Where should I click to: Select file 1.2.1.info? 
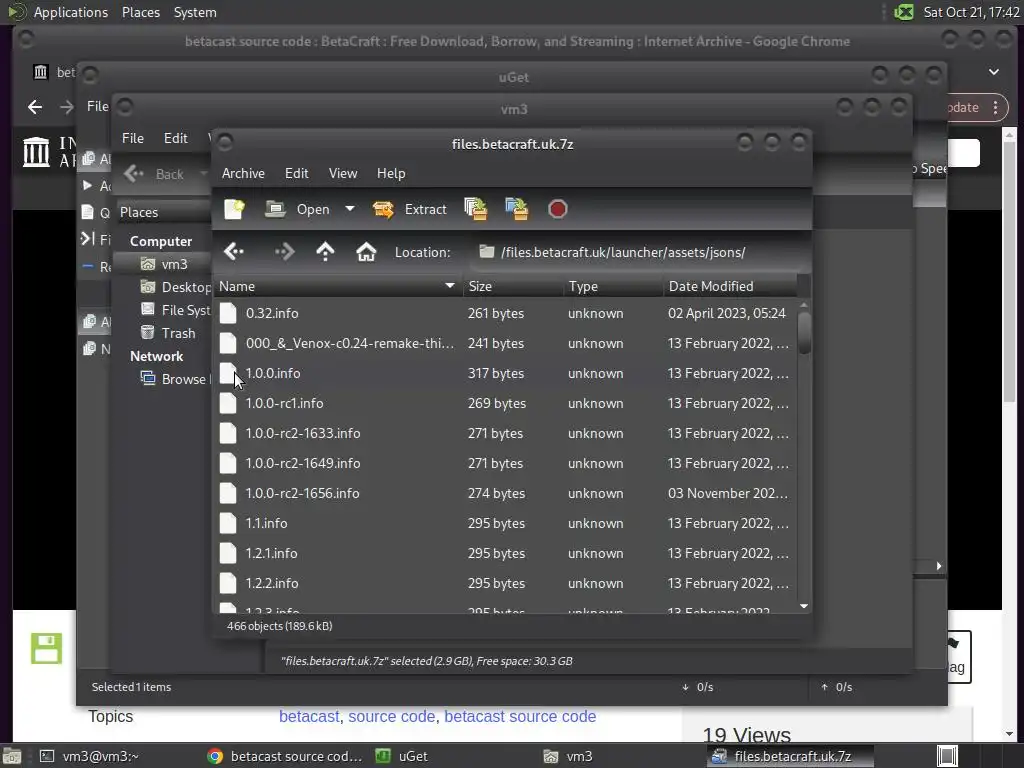click(x=506, y=554)
